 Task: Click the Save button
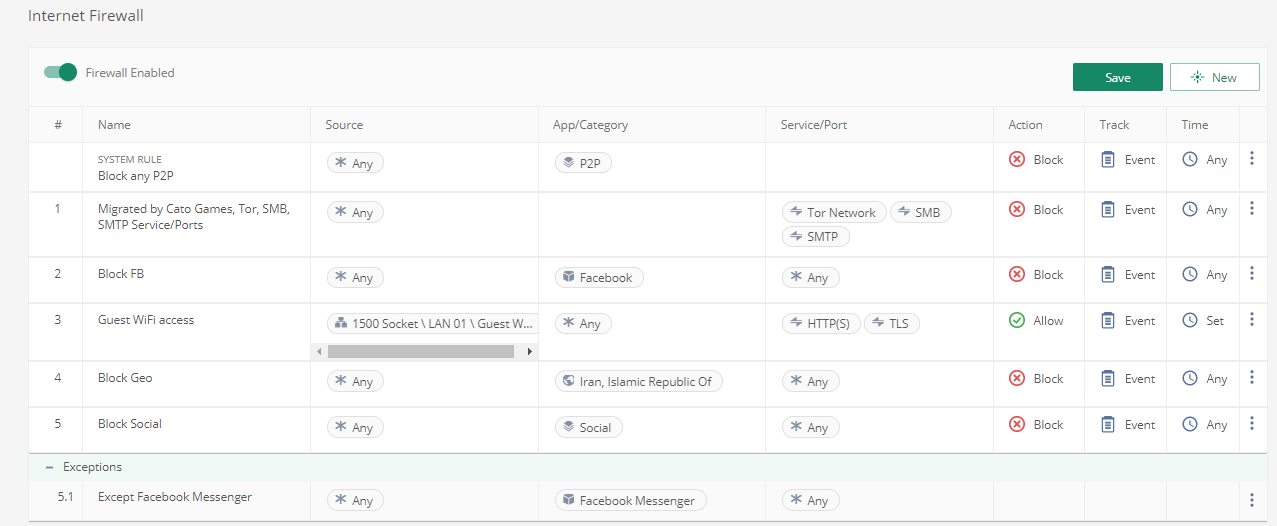pyautogui.click(x=1117, y=77)
